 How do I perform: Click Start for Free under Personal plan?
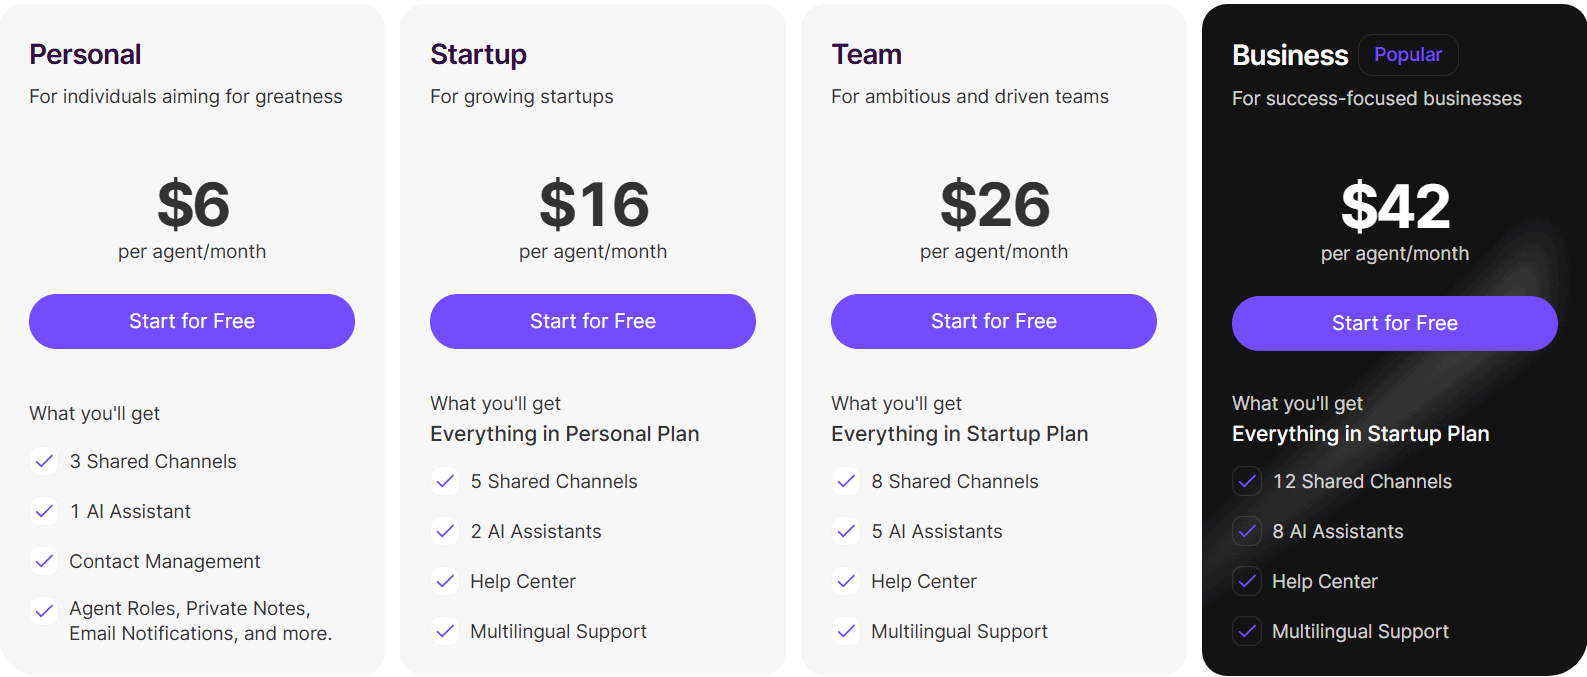coord(192,321)
